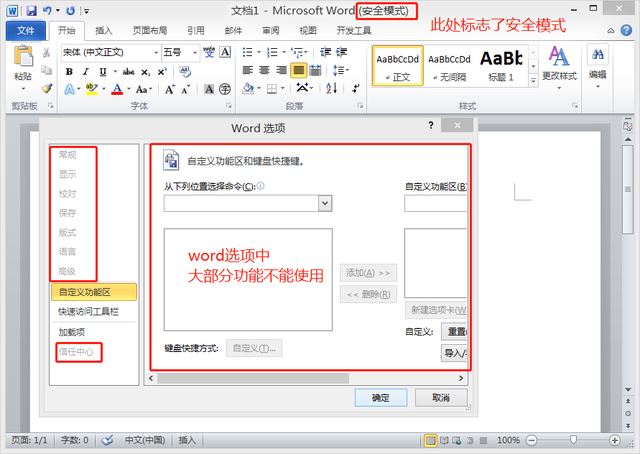Toggle Underline formatting
Viewport: 640px width, 454px height.
coord(103,72)
